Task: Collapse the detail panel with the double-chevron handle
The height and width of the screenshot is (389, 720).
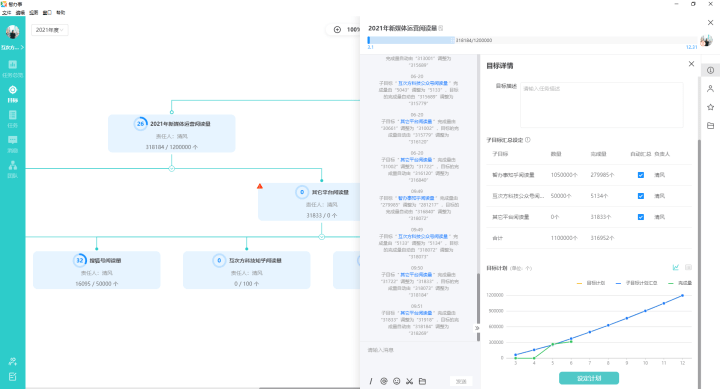Action: pos(477,328)
